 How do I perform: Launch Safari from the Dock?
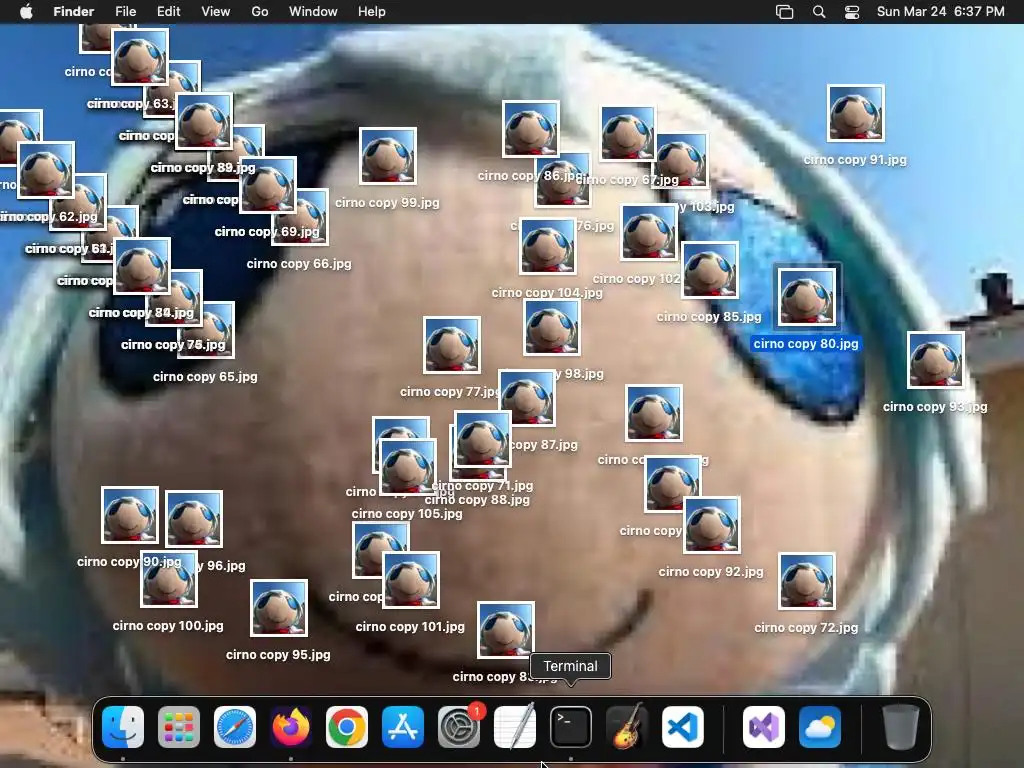(x=235, y=727)
